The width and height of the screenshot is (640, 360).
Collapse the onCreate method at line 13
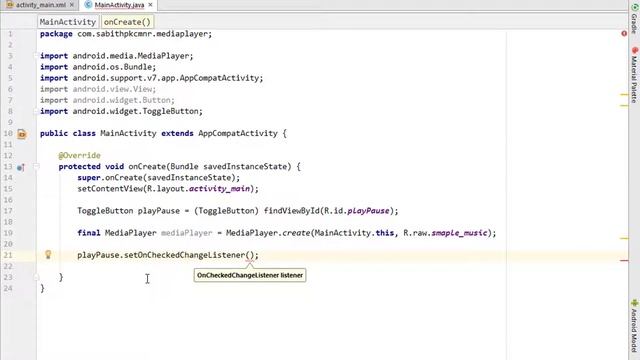point(36,167)
